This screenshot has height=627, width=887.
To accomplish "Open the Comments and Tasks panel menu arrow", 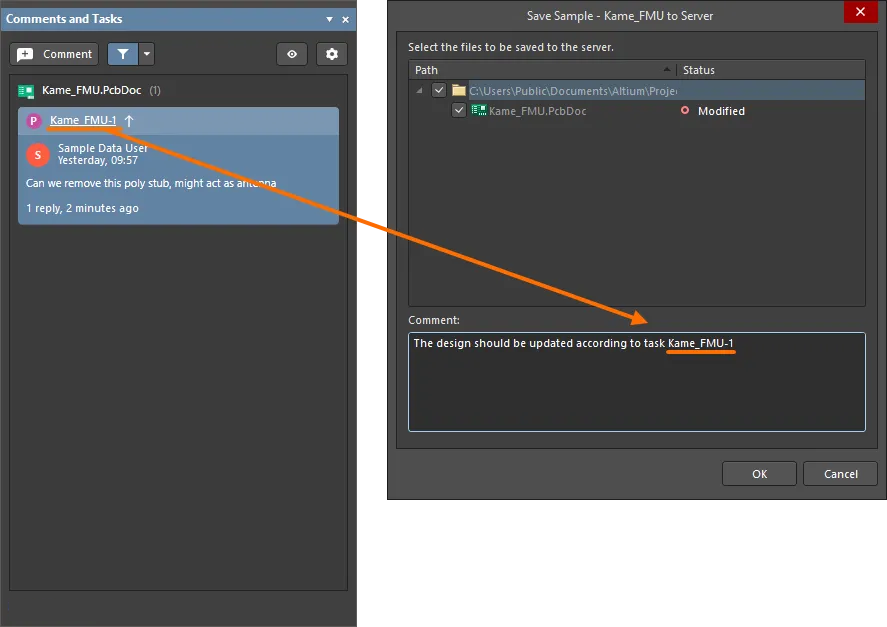I will coord(329,19).
